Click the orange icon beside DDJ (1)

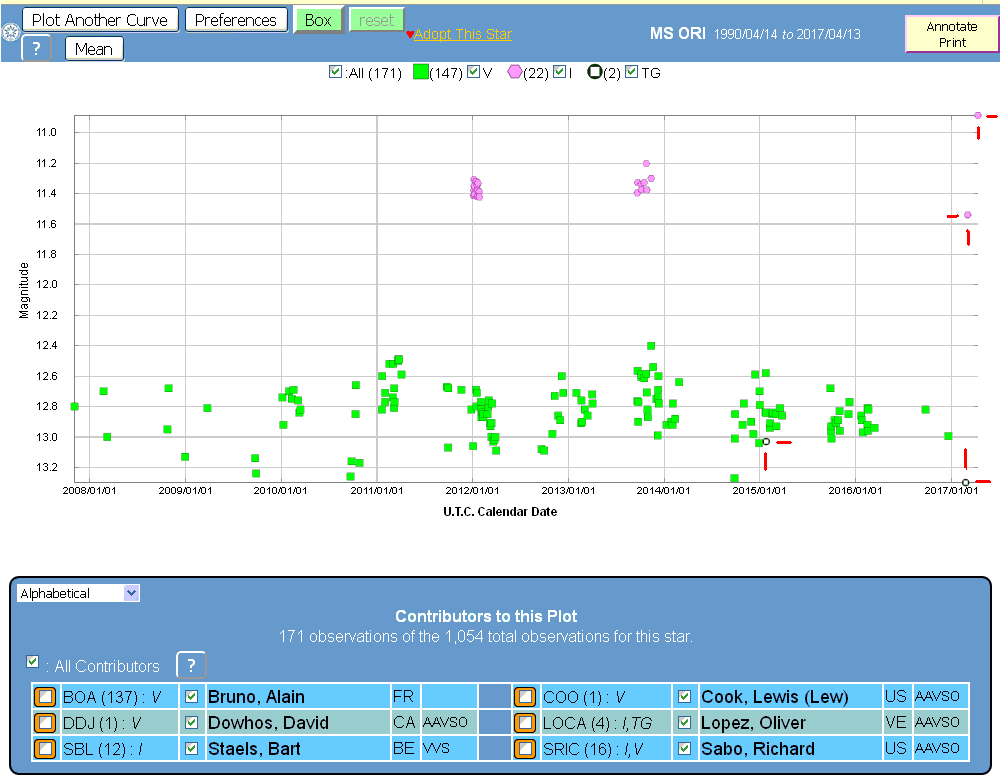[x=45, y=722]
